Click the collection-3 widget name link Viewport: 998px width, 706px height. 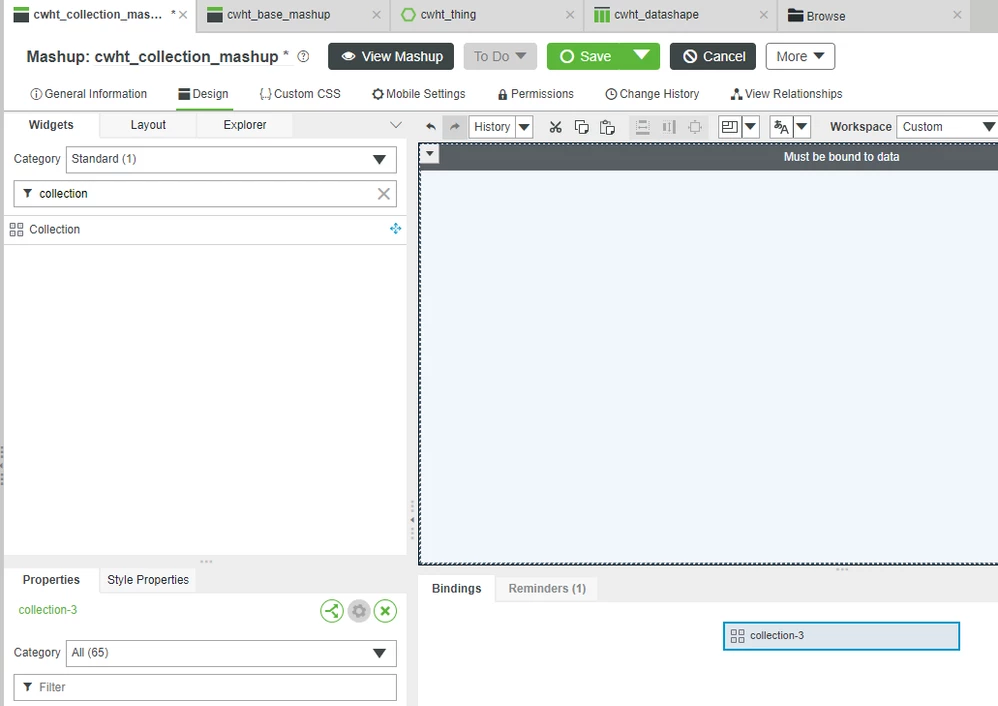(x=48, y=610)
